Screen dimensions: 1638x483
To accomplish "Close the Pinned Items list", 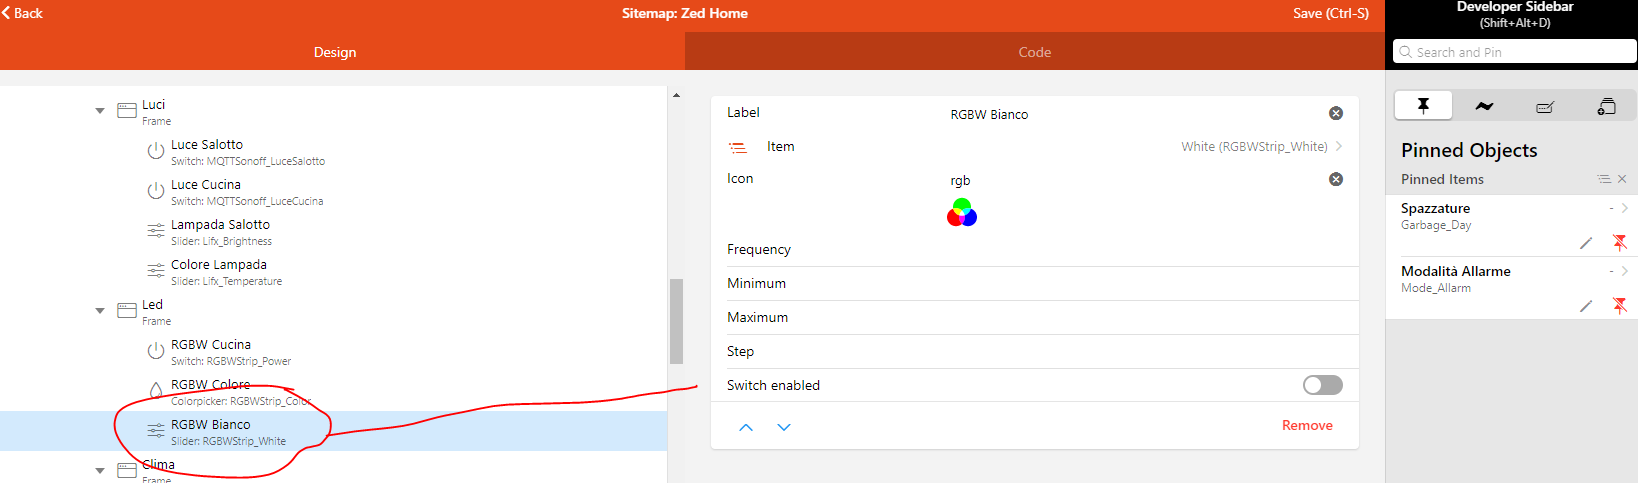I will point(1622,179).
